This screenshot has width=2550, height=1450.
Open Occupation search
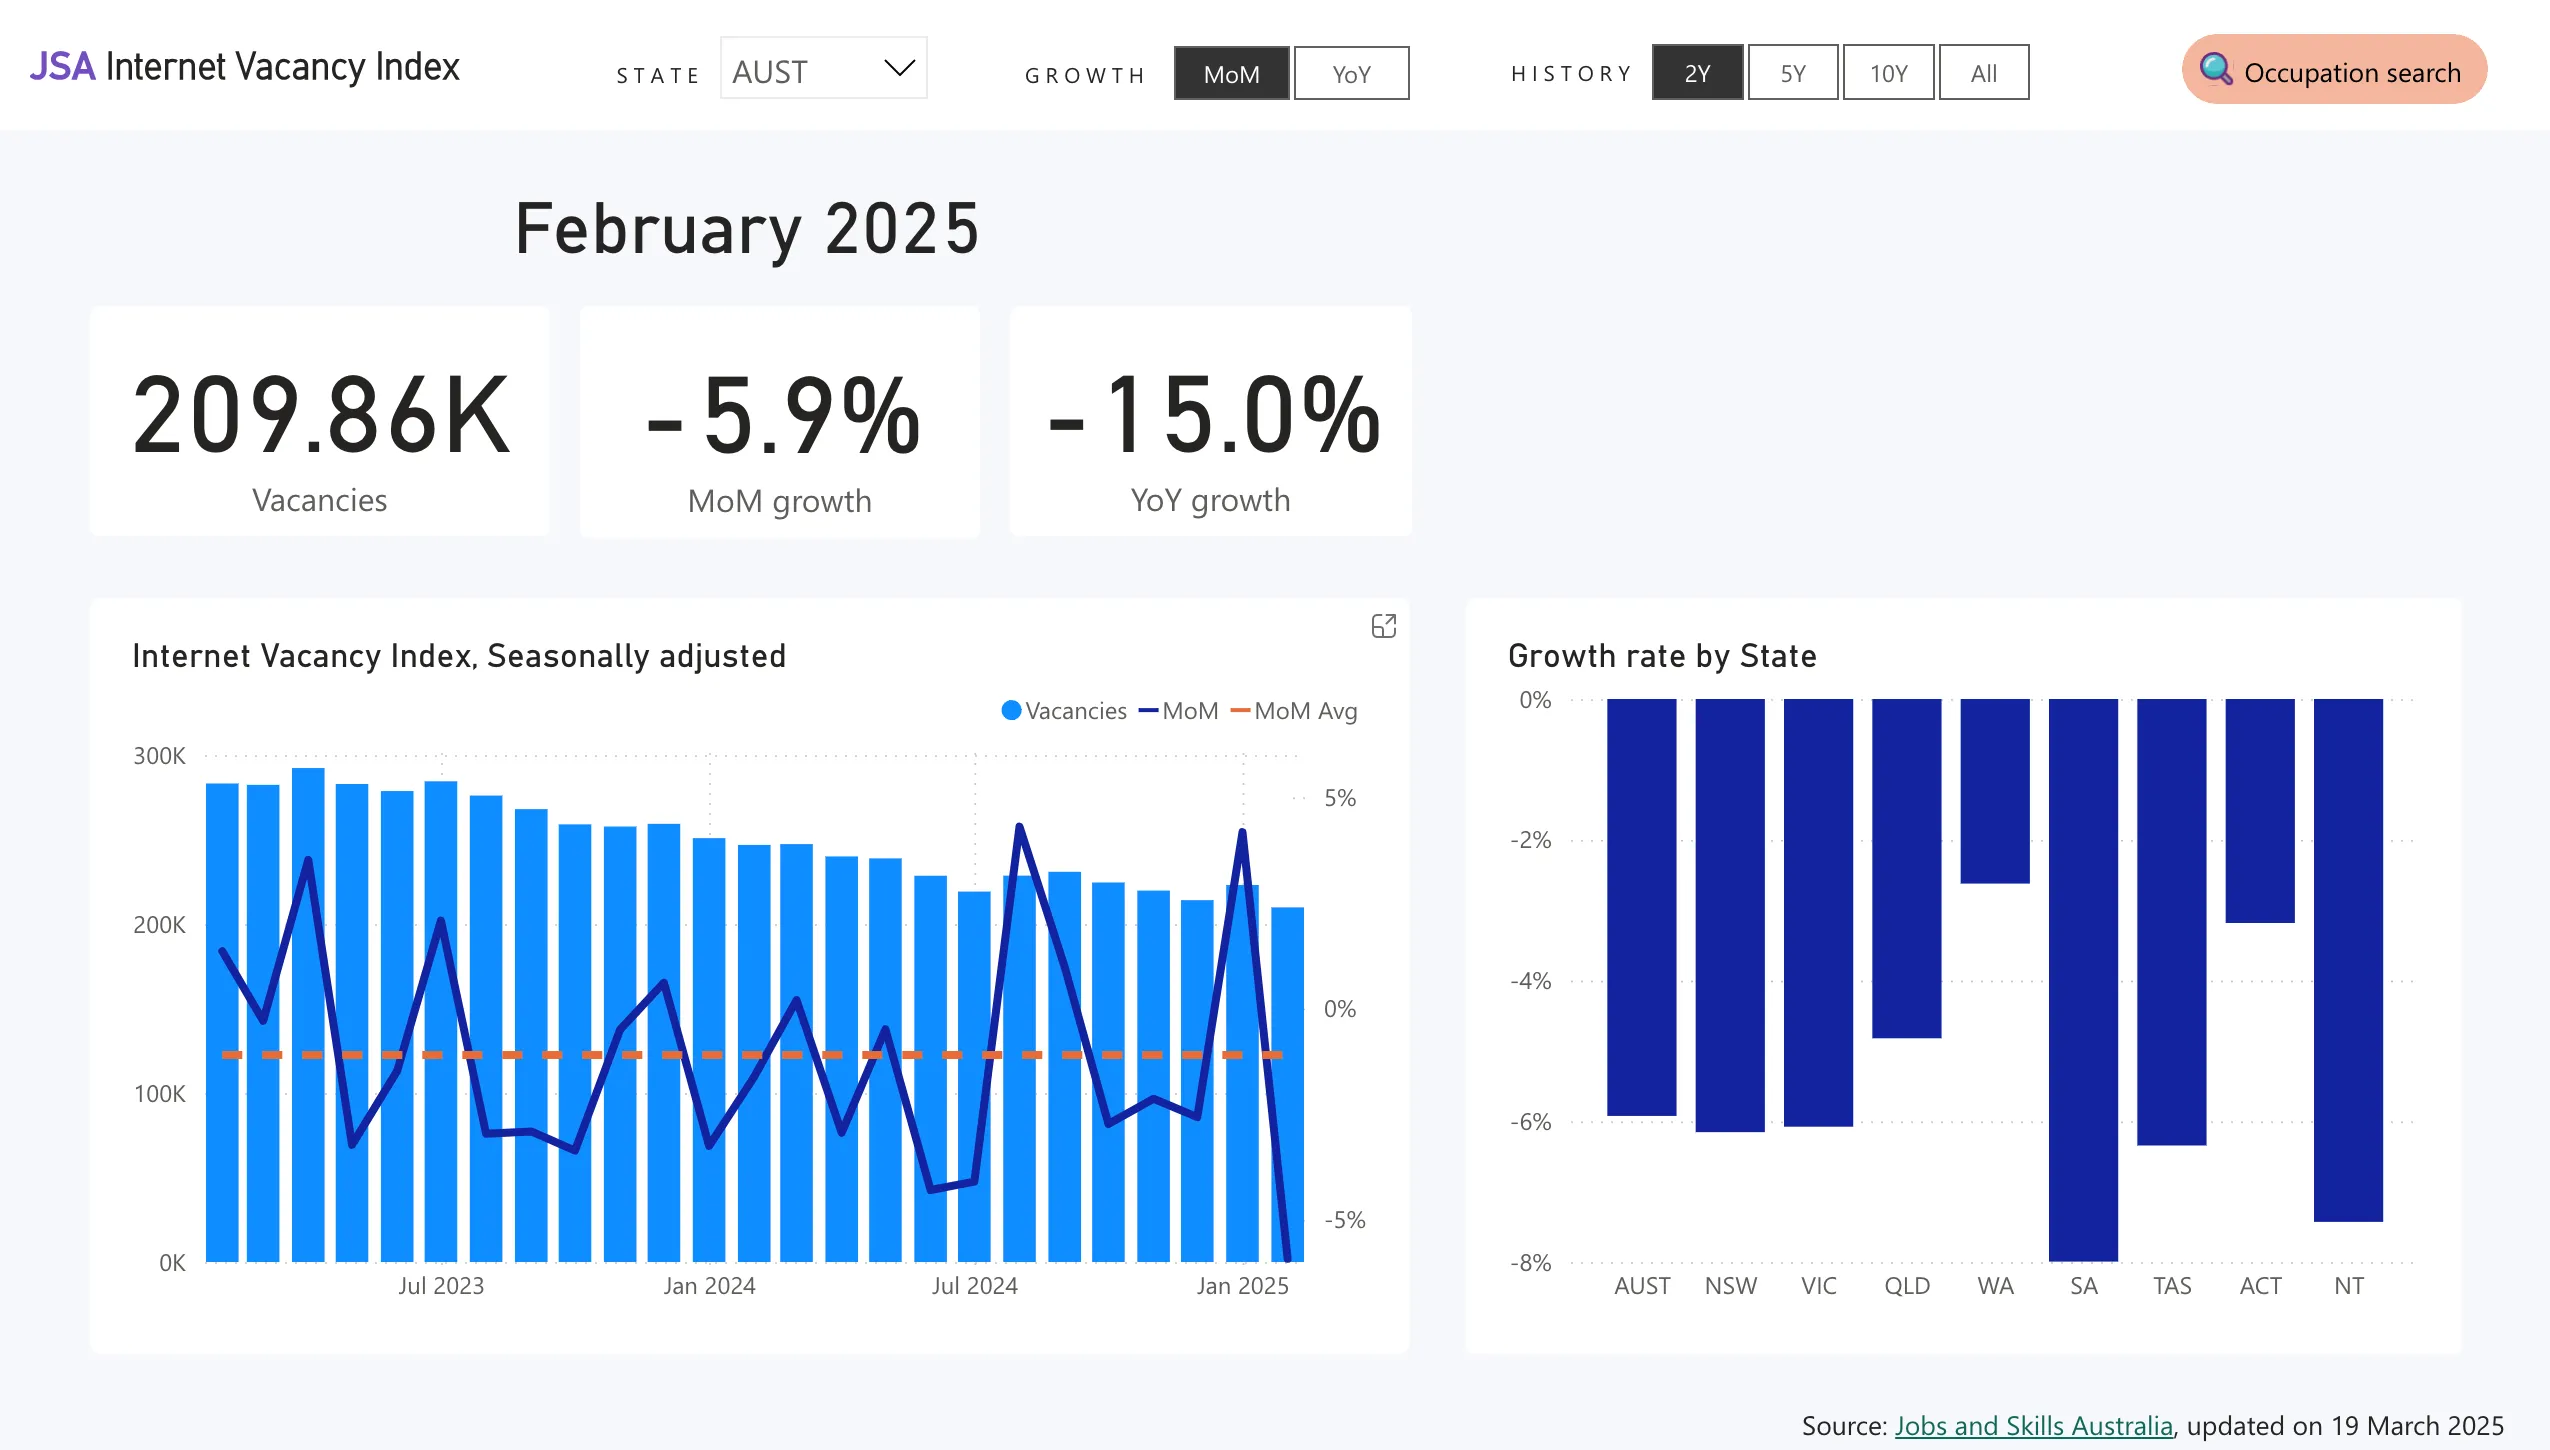click(x=2334, y=69)
